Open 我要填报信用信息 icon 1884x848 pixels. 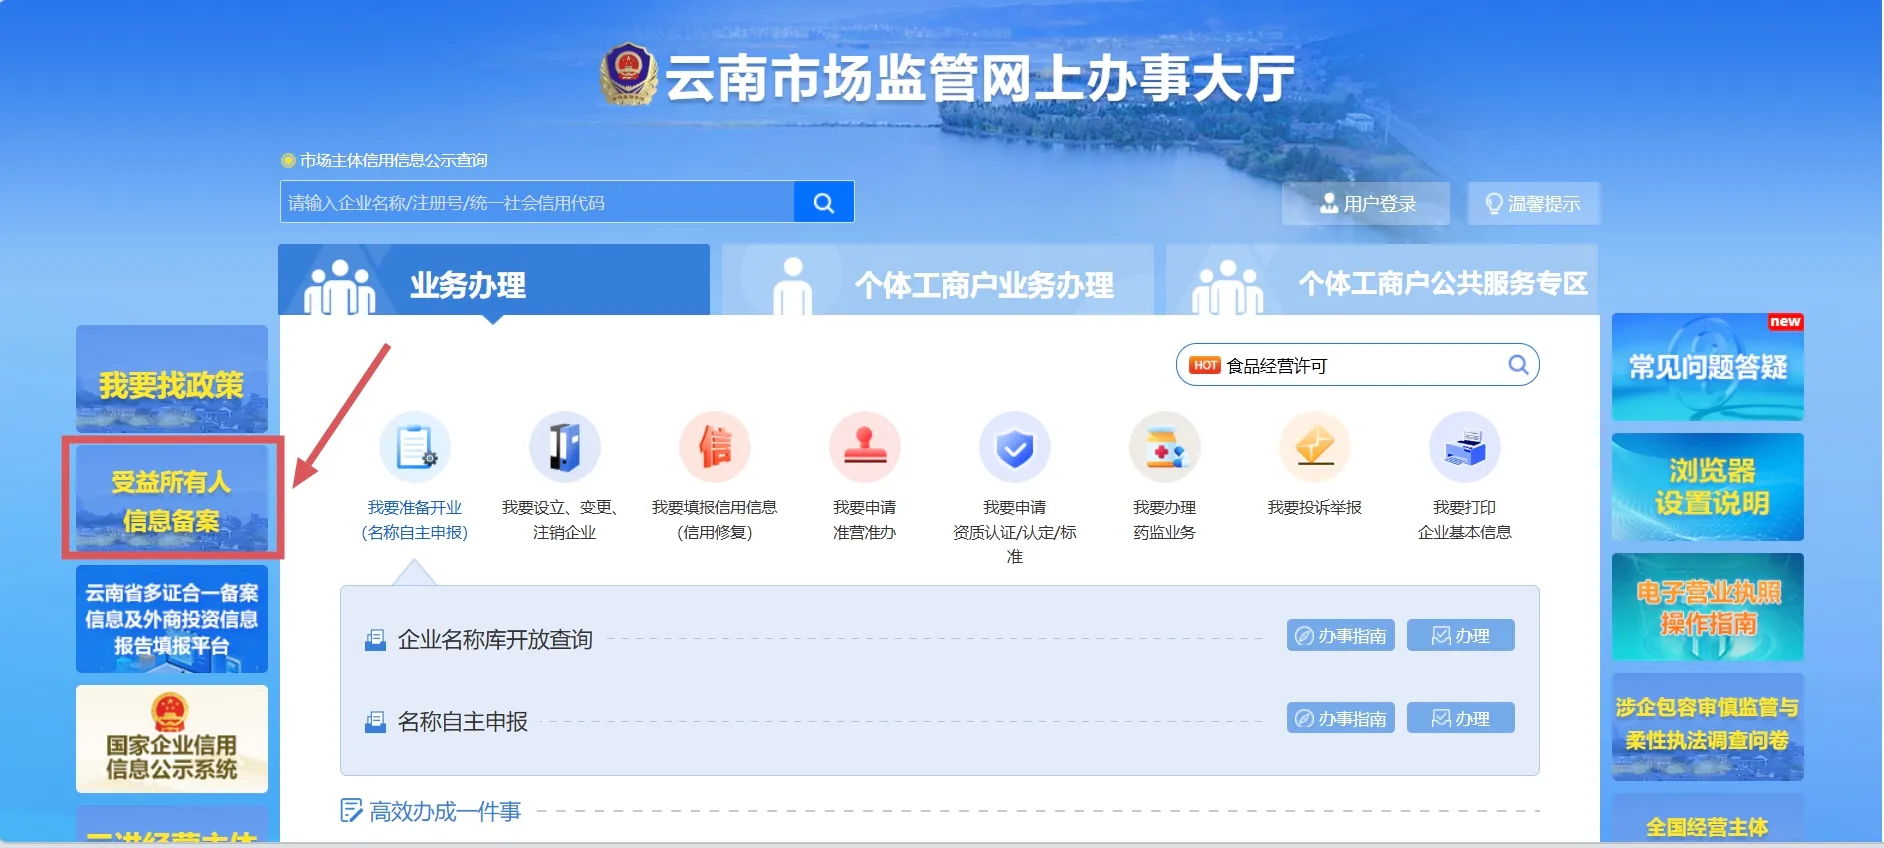714,447
